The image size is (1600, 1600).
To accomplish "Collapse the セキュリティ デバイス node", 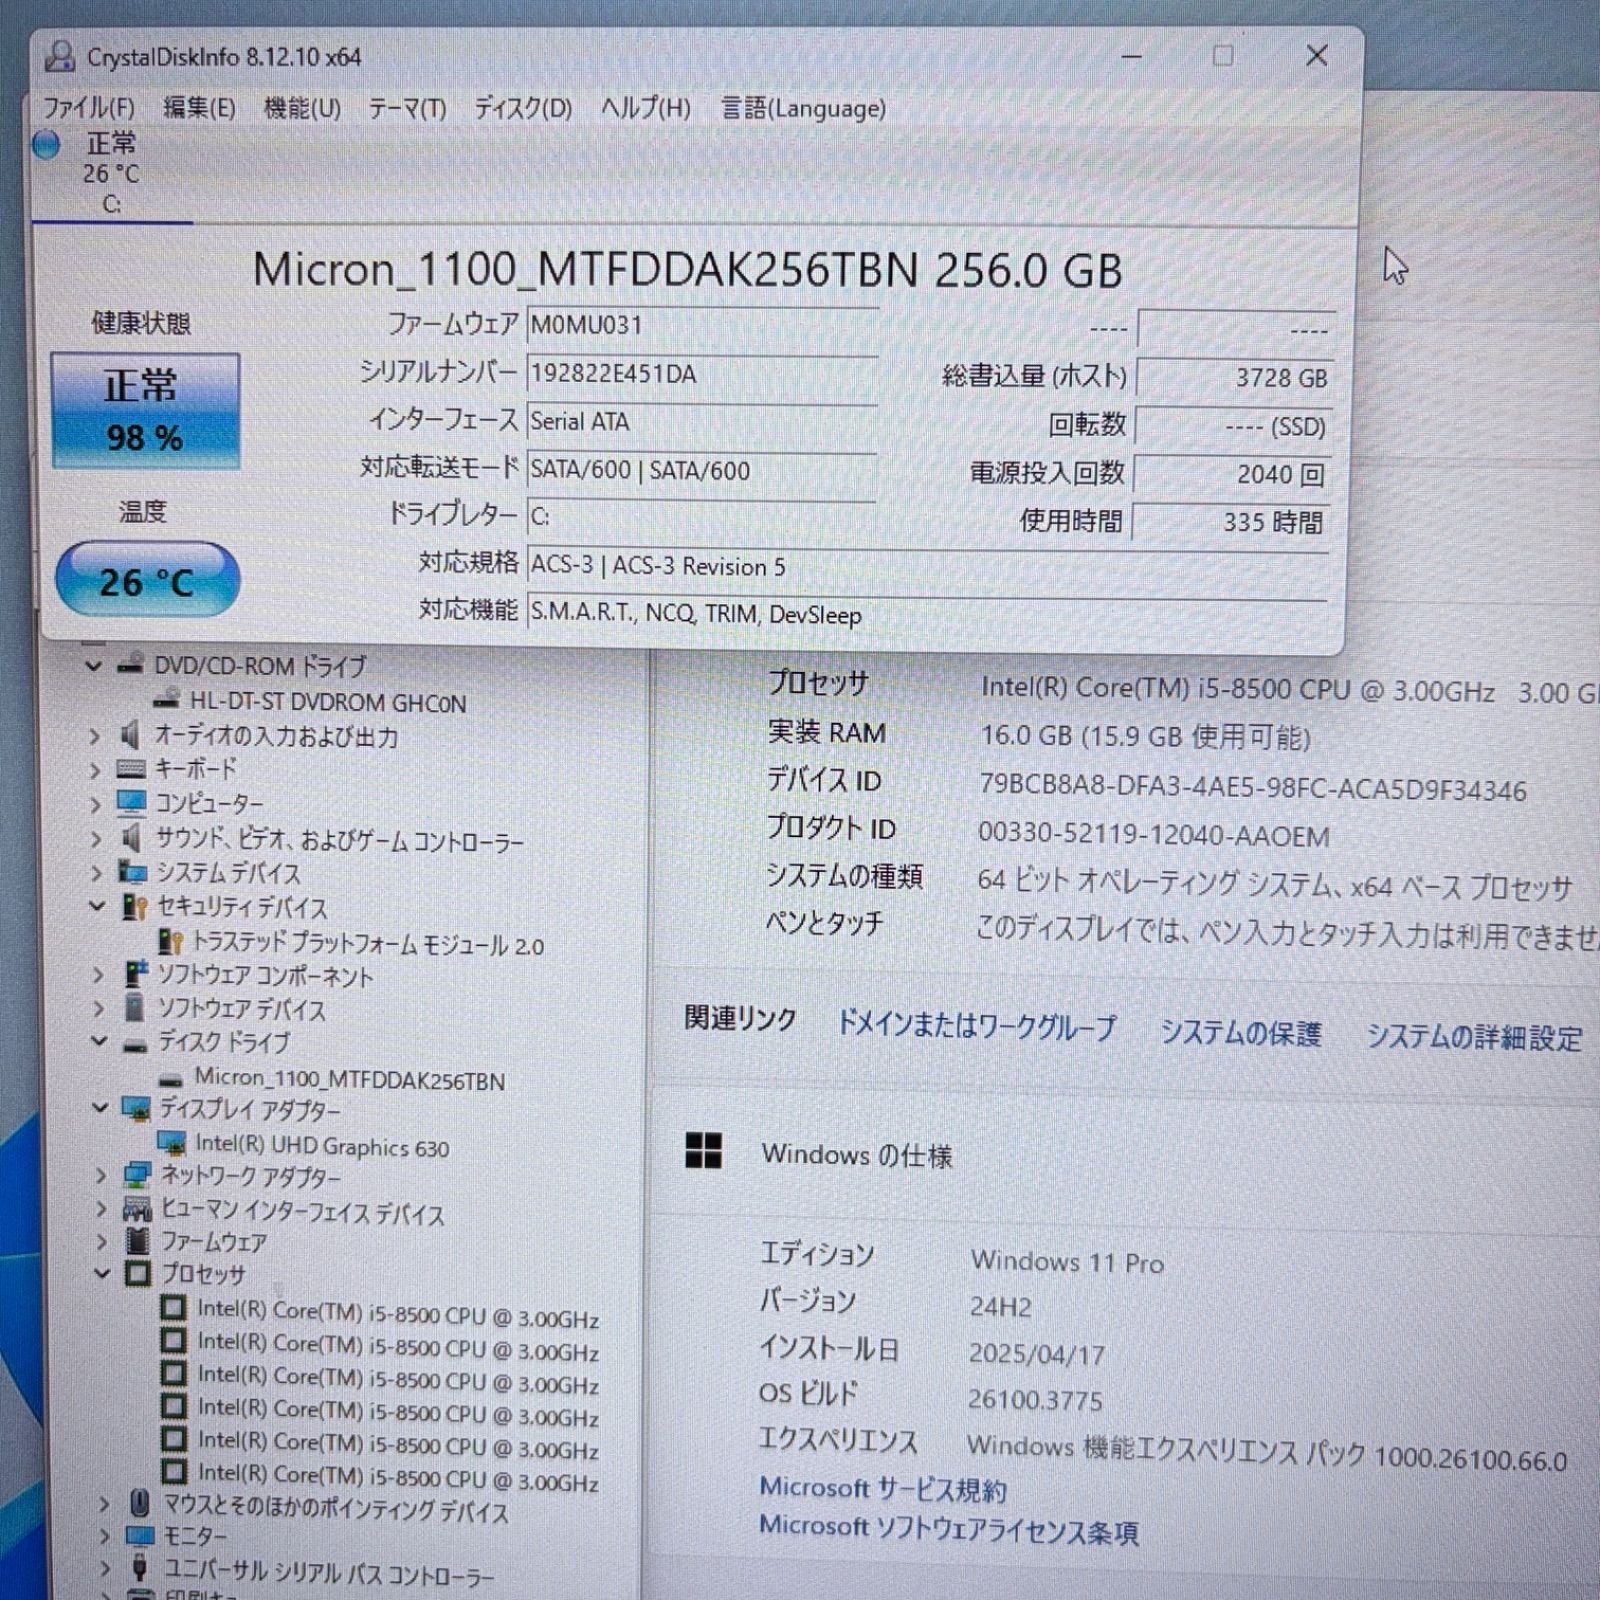I will click(97, 906).
